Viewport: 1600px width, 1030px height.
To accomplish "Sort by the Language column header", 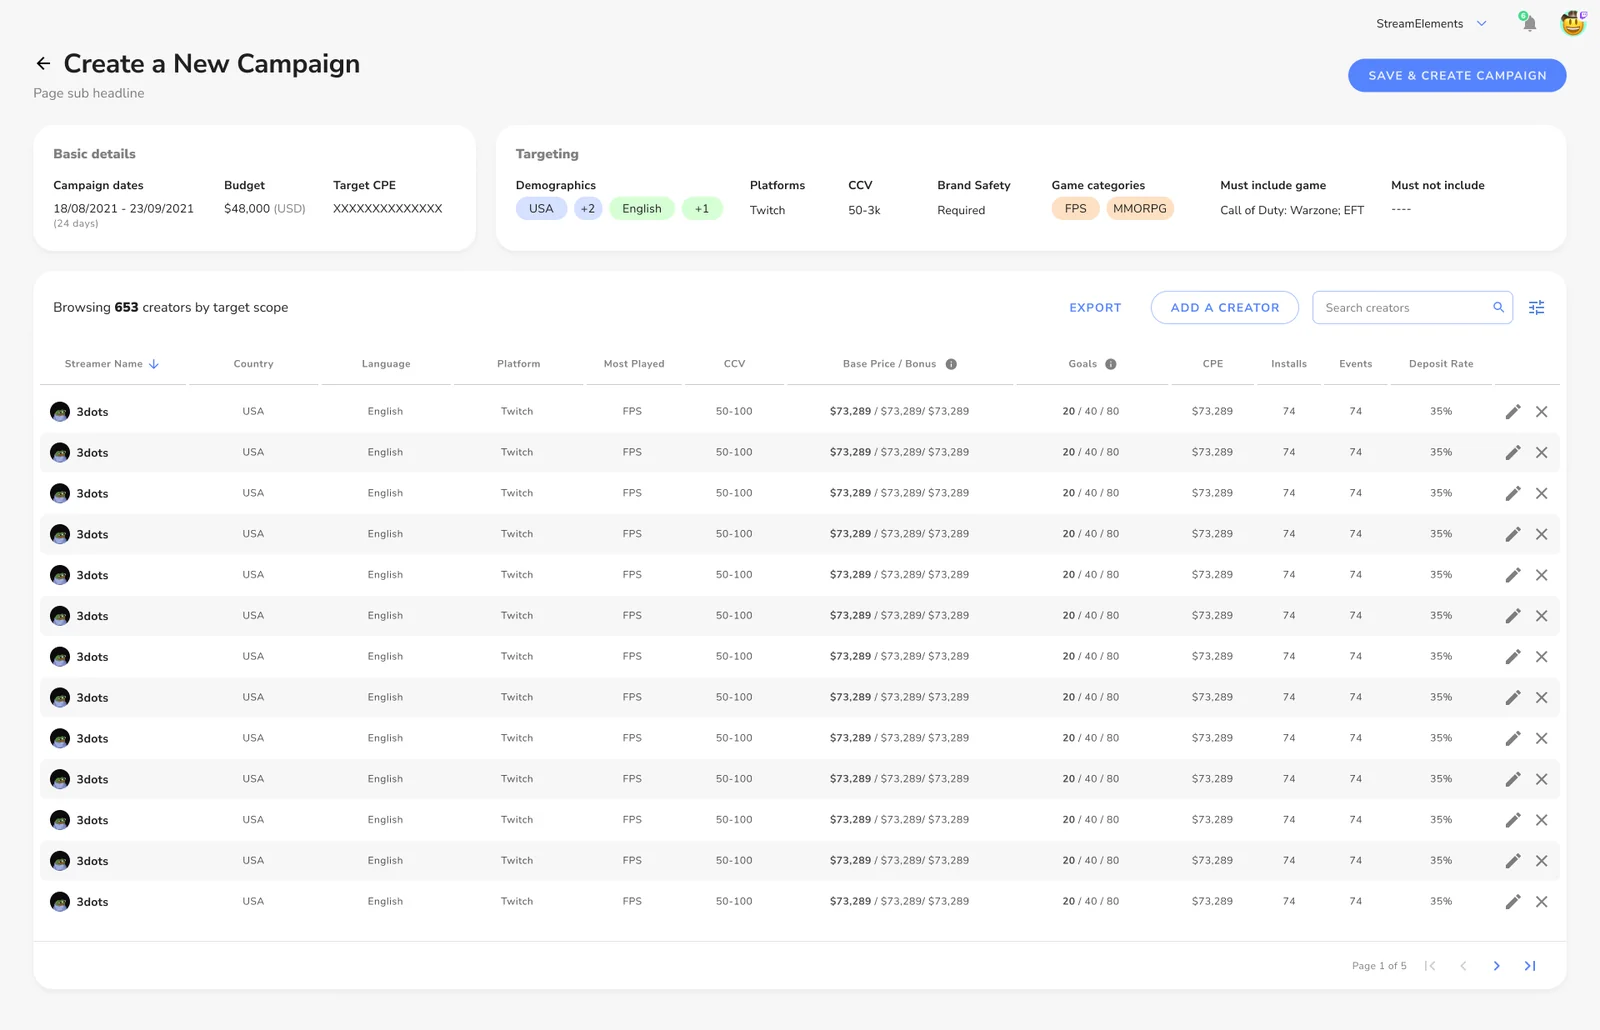I will point(386,364).
